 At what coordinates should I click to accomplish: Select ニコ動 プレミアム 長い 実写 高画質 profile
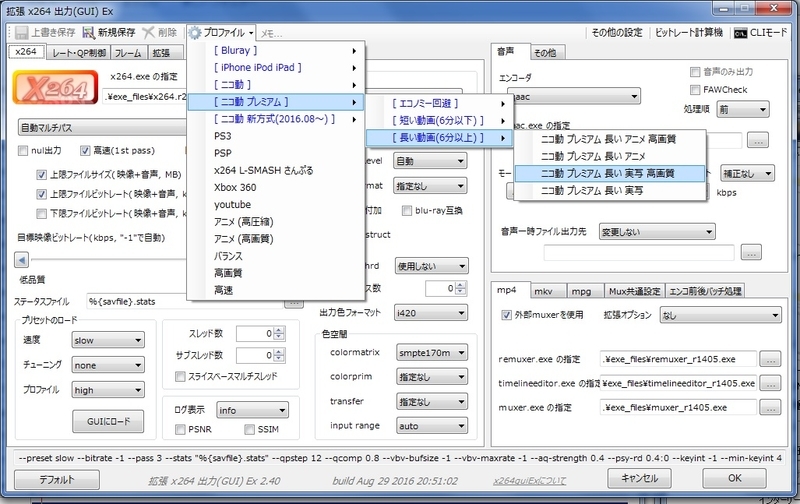[x=610, y=173]
